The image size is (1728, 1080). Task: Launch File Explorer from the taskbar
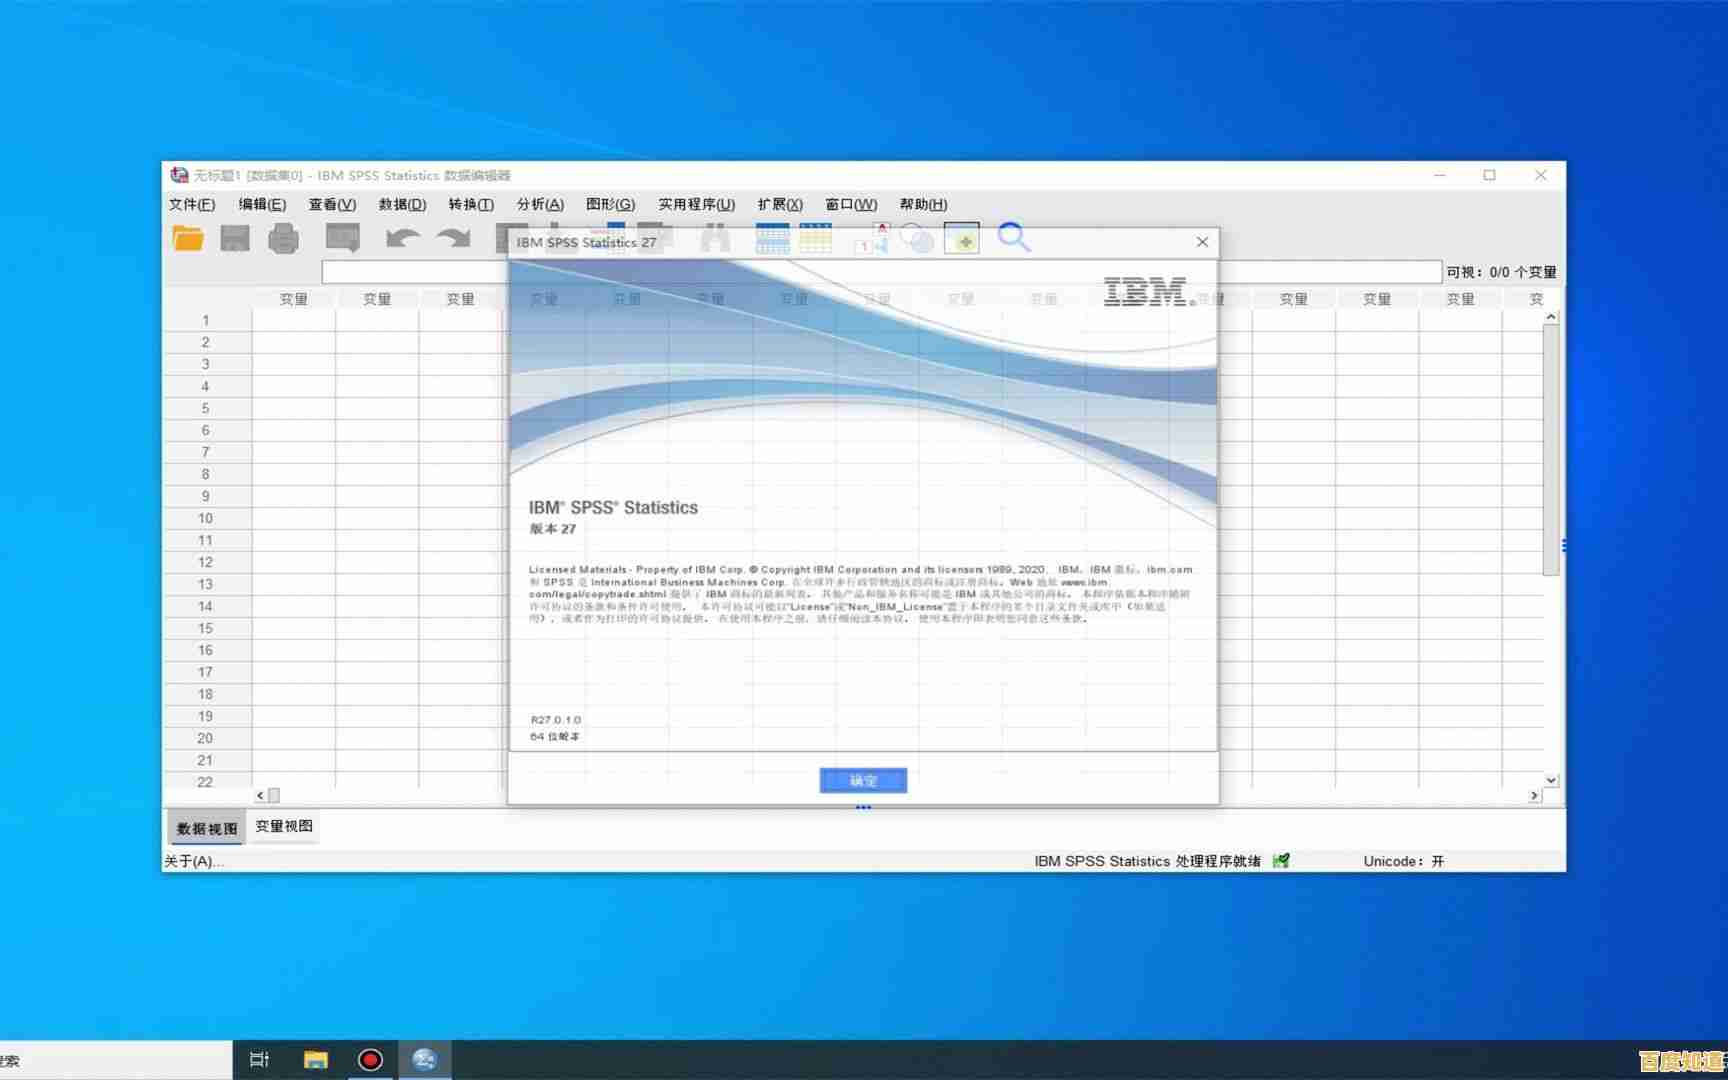(315, 1058)
